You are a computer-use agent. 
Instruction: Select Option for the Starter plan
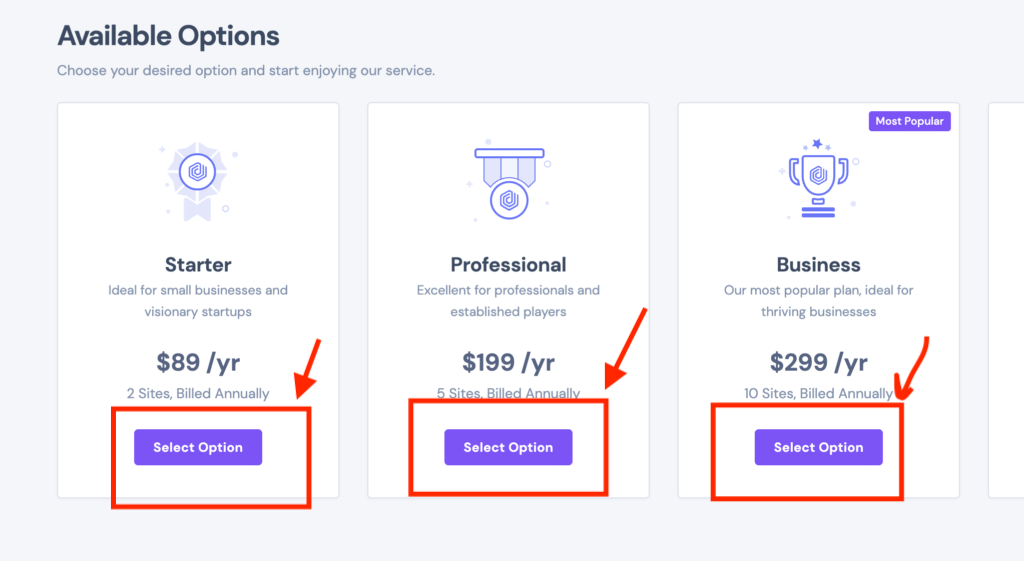pos(198,447)
